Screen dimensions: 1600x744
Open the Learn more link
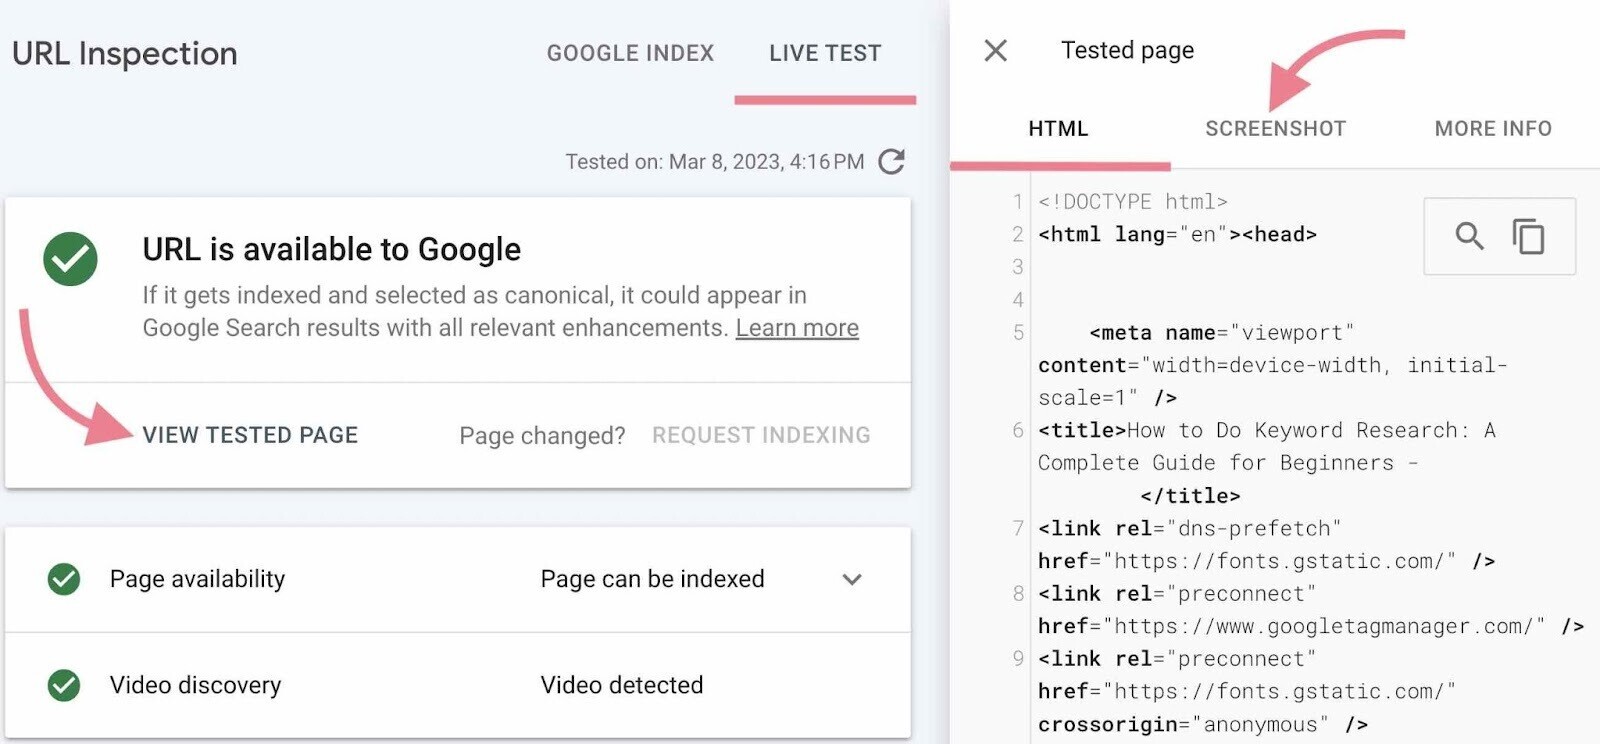click(797, 328)
